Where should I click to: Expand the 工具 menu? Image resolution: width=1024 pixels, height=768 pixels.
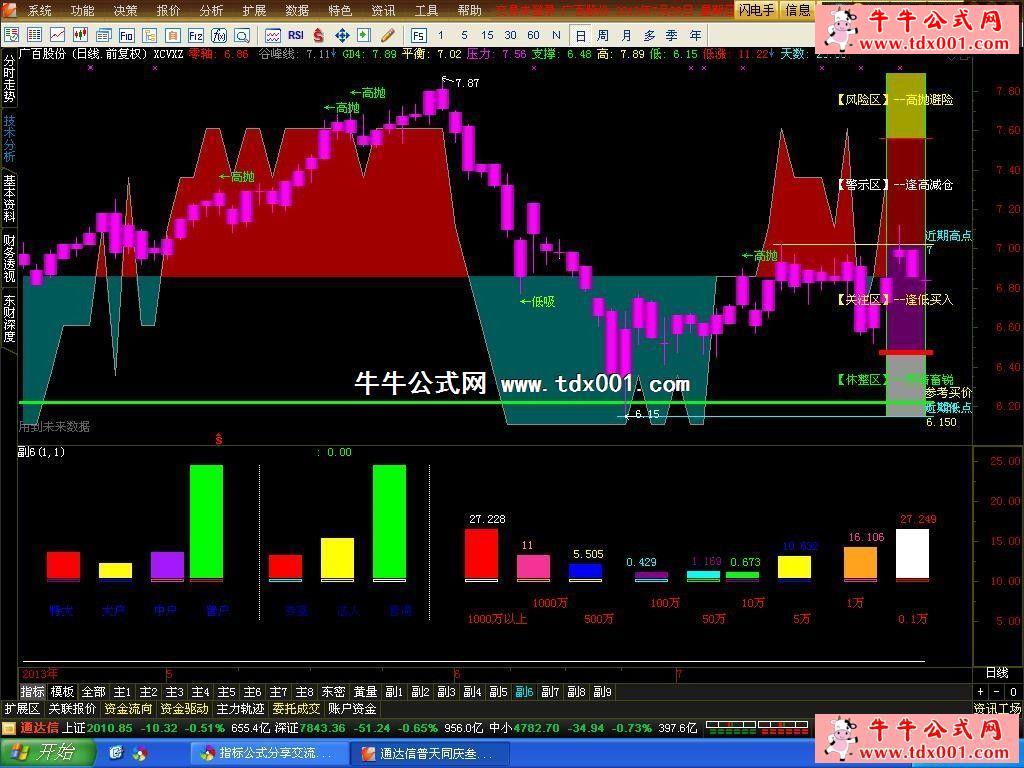(x=426, y=11)
